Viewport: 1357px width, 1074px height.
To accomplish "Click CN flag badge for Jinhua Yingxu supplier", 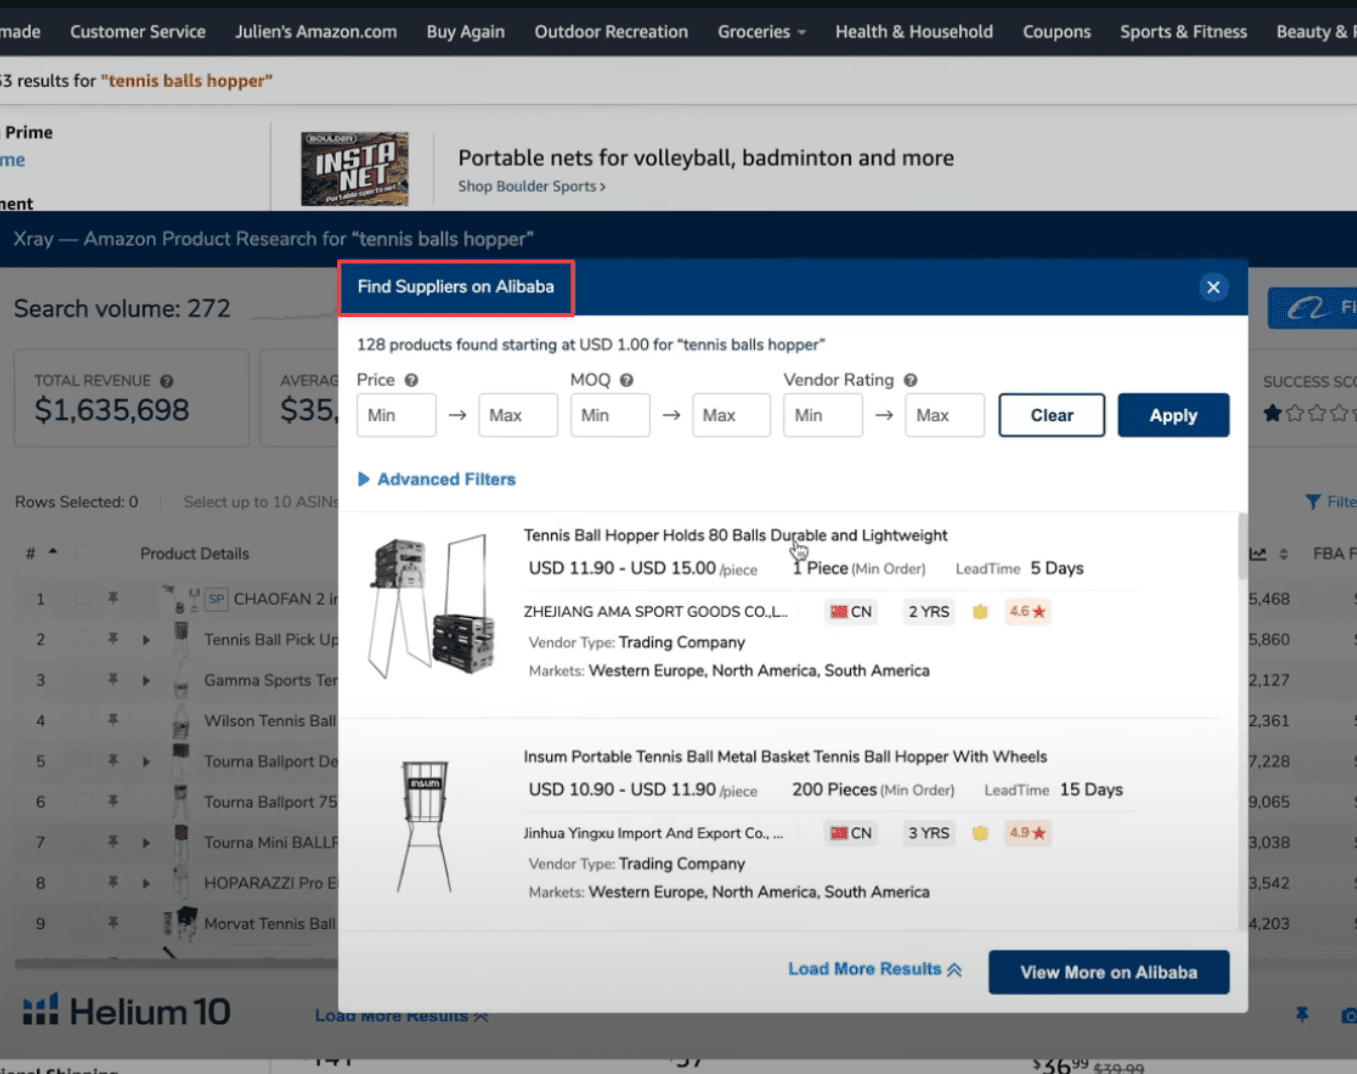I will (851, 833).
